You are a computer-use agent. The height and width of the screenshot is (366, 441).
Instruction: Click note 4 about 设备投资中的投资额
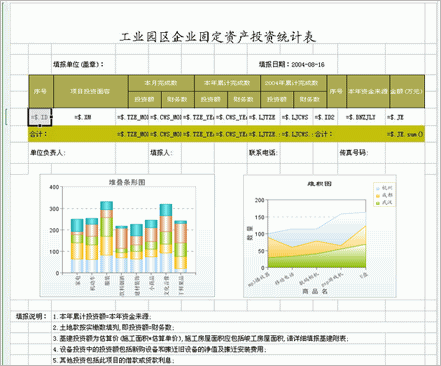coord(159,350)
